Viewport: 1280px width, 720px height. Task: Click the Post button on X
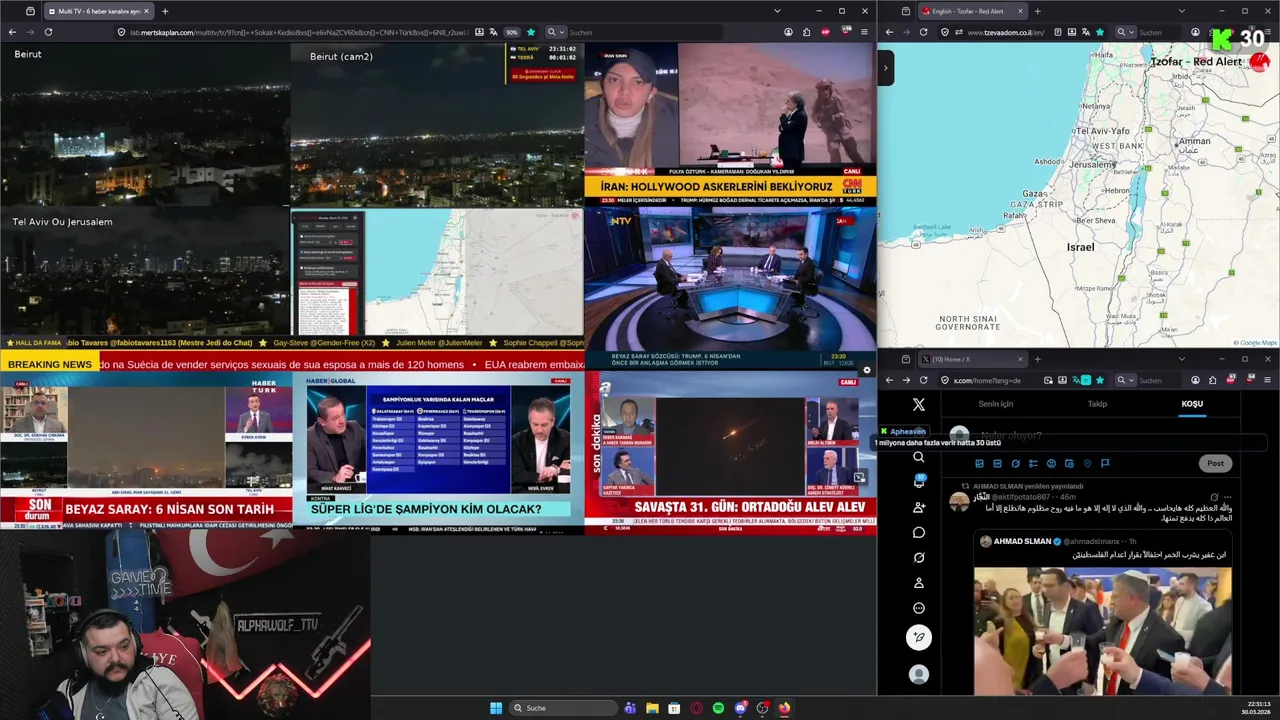1215,463
